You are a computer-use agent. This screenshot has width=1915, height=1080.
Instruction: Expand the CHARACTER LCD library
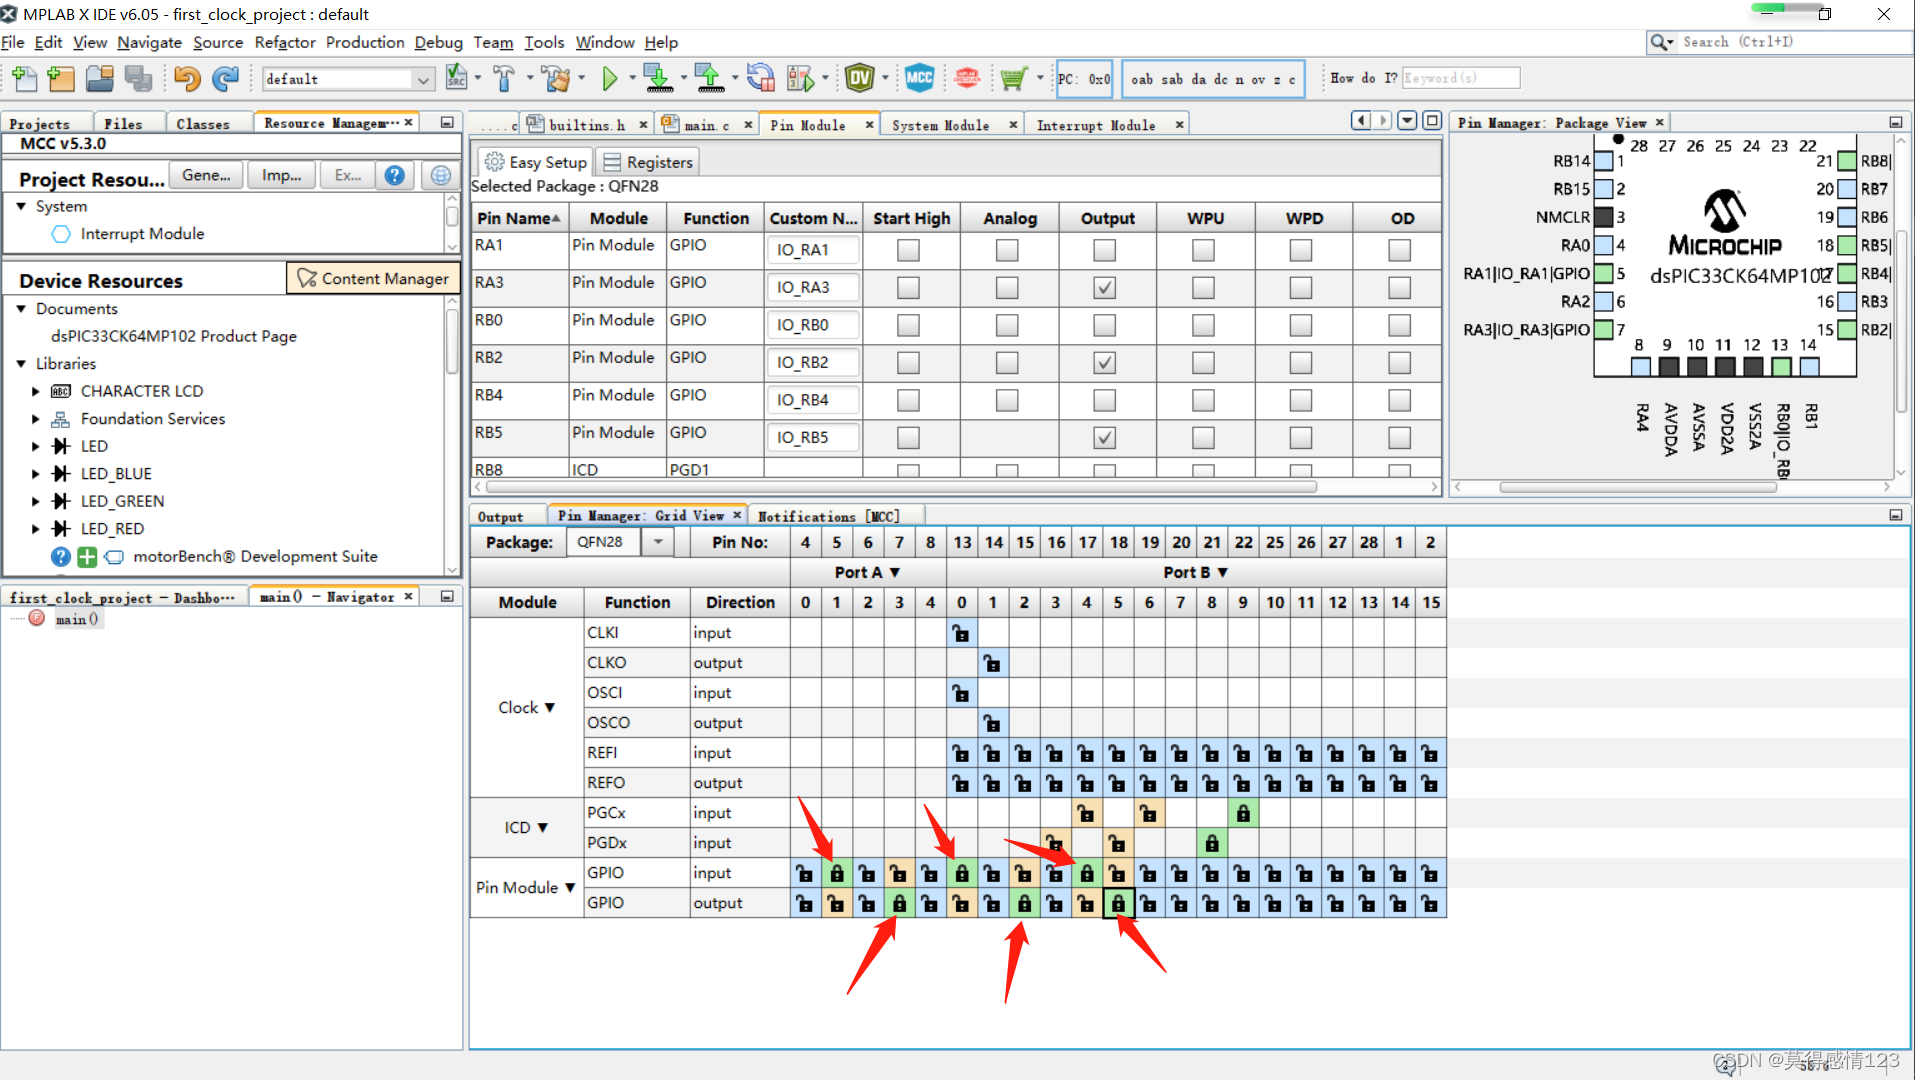(36, 392)
